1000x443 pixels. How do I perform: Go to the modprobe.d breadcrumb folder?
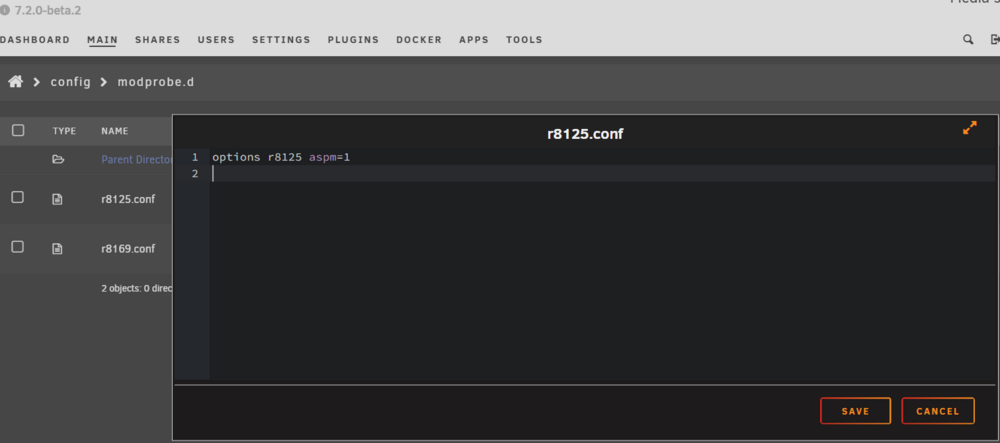pos(156,82)
